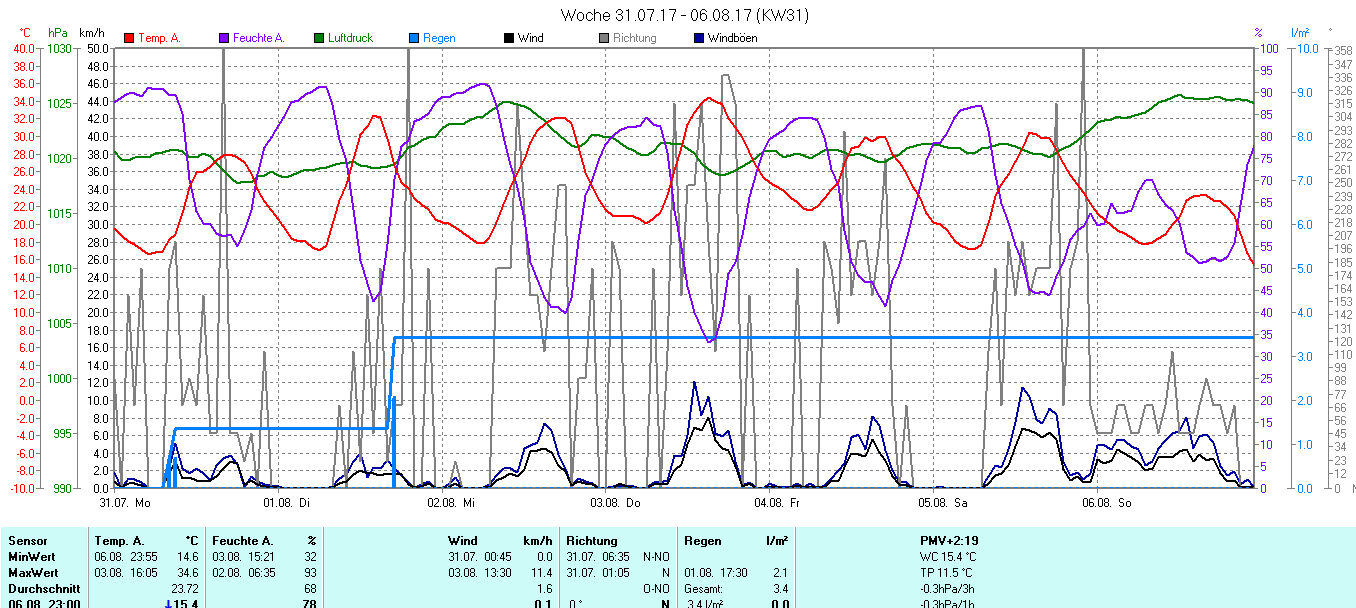The width and height of the screenshot is (1356, 608).
Task: Click the Durchschnitt row label
Action: click(40, 589)
